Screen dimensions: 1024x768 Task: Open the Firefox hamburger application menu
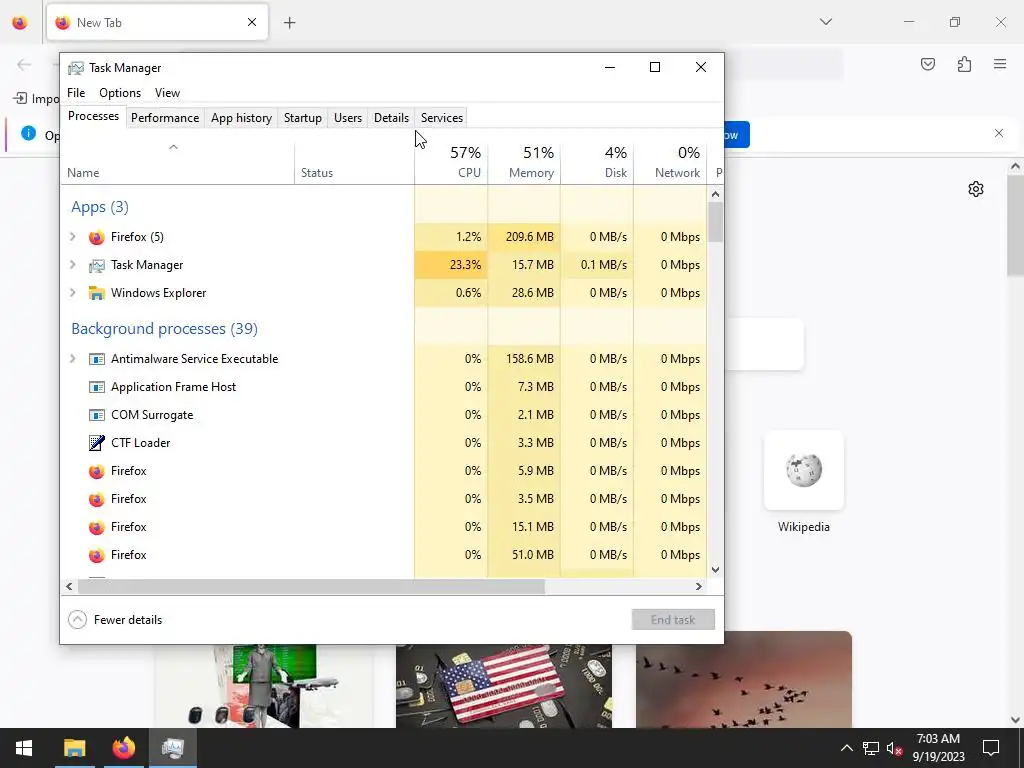point(1000,64)
